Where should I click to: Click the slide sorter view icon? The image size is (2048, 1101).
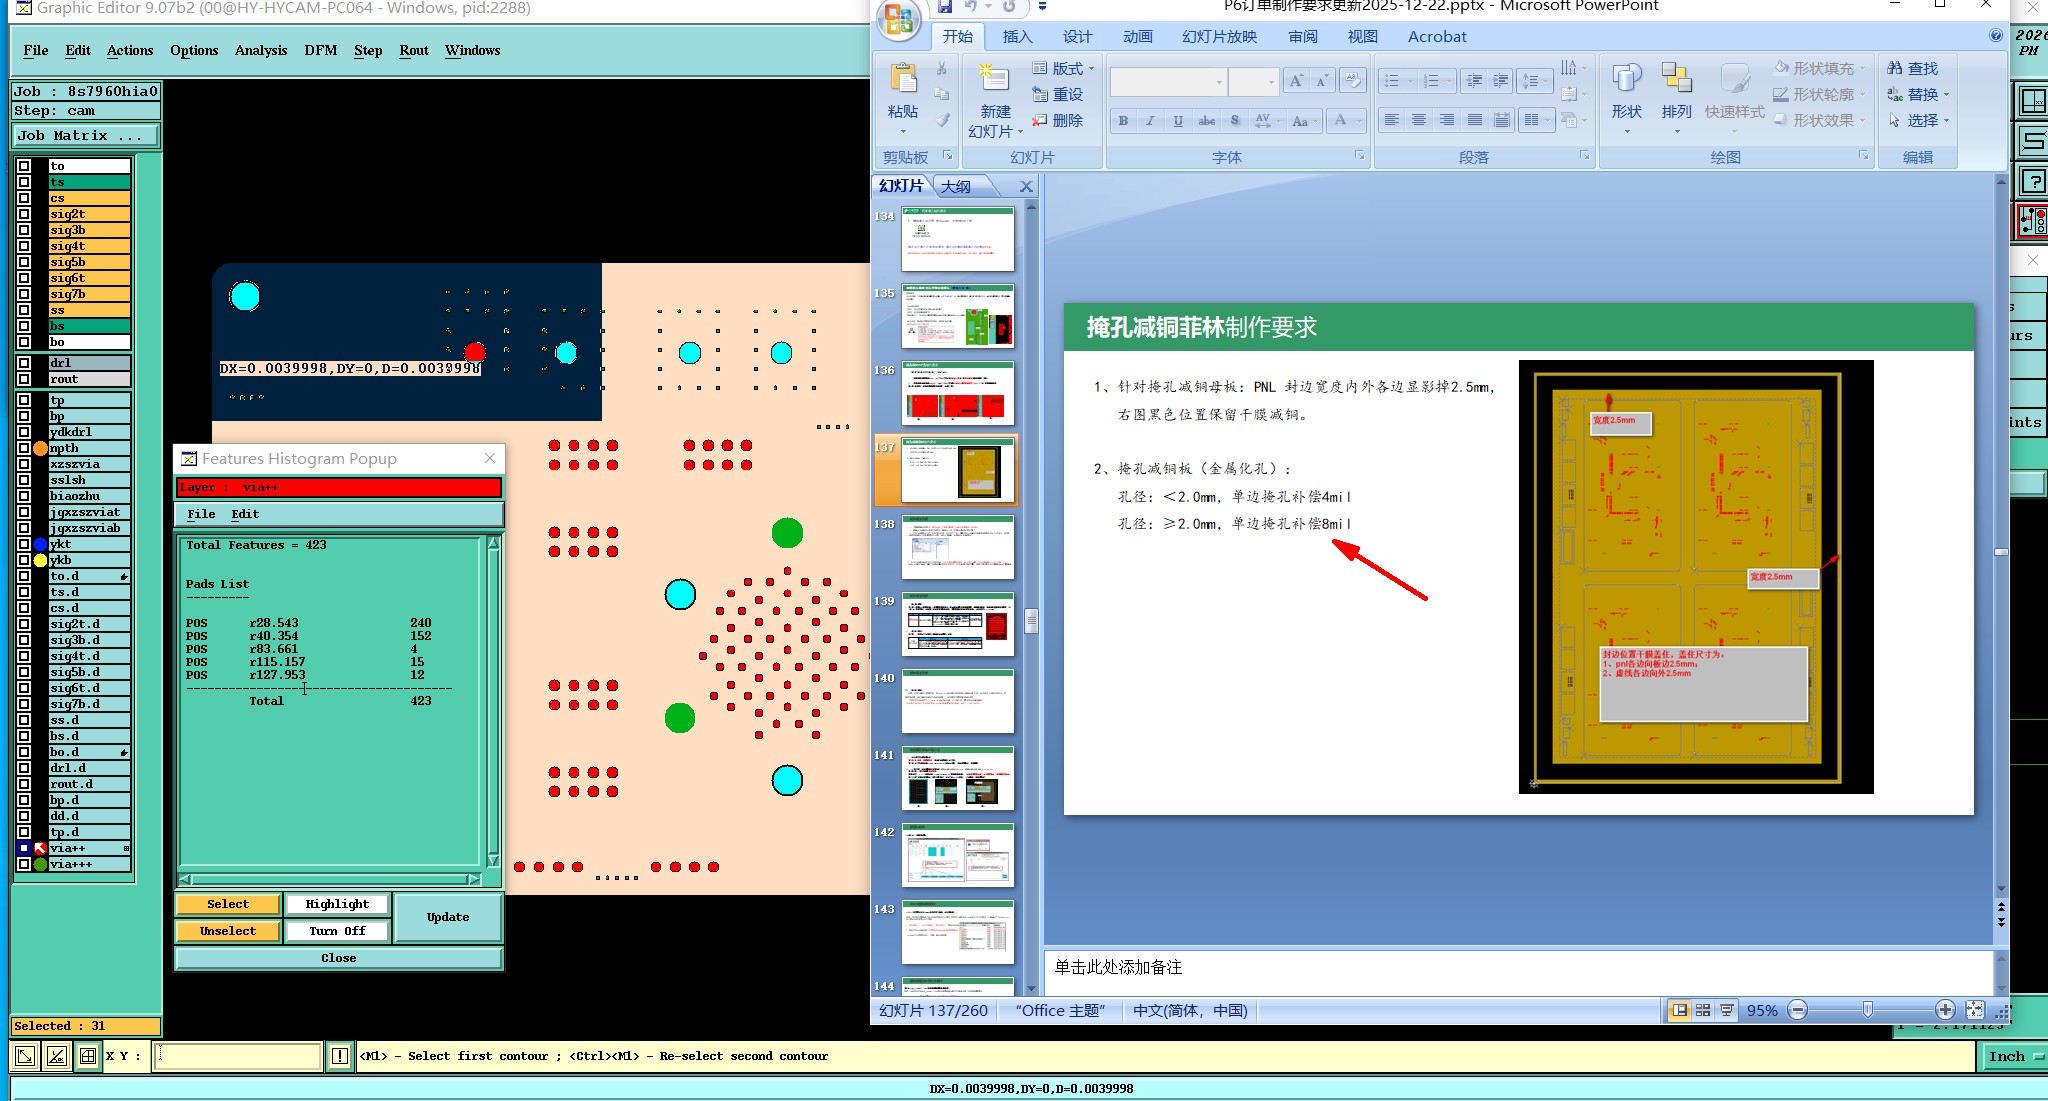point(1703,1011)
